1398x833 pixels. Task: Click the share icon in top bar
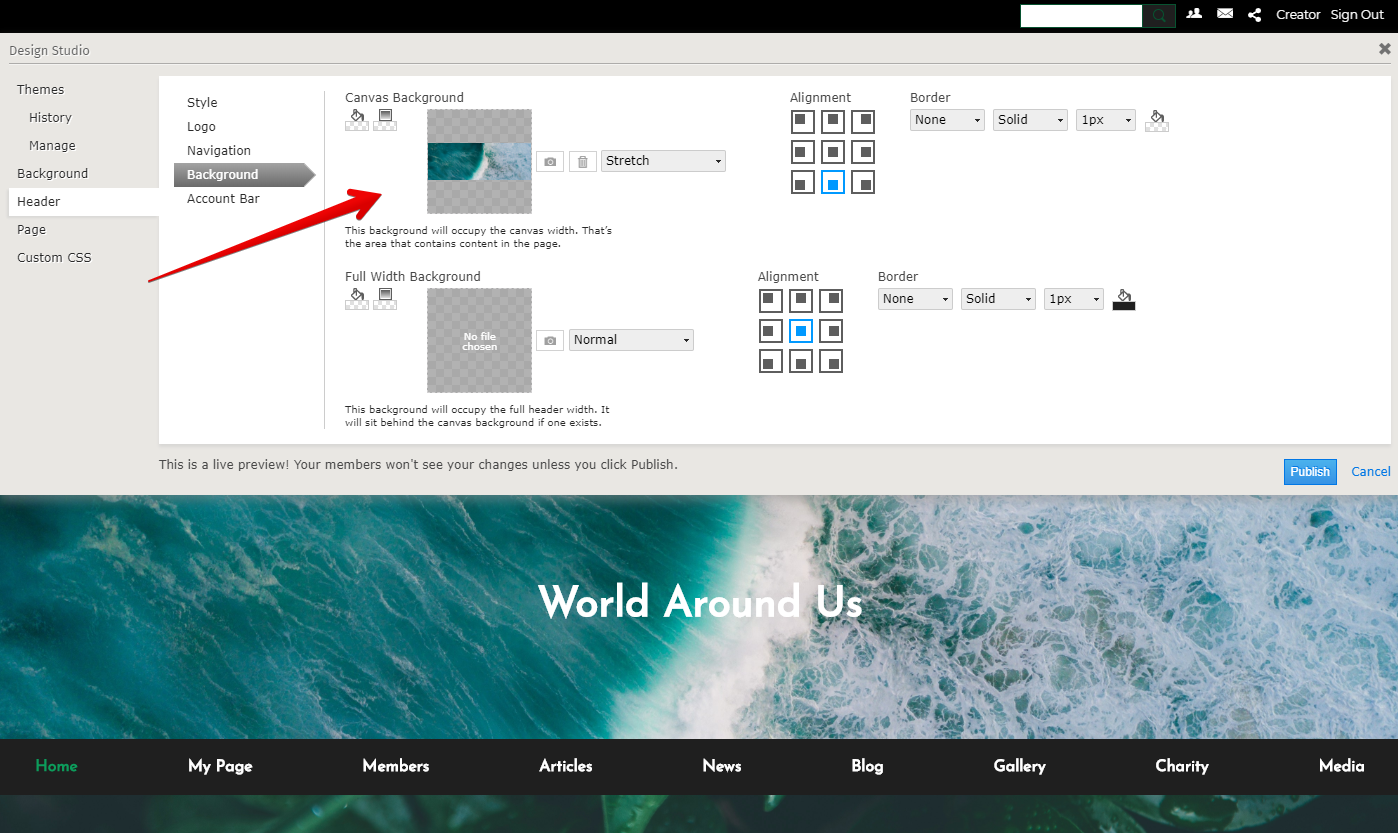1255,15
